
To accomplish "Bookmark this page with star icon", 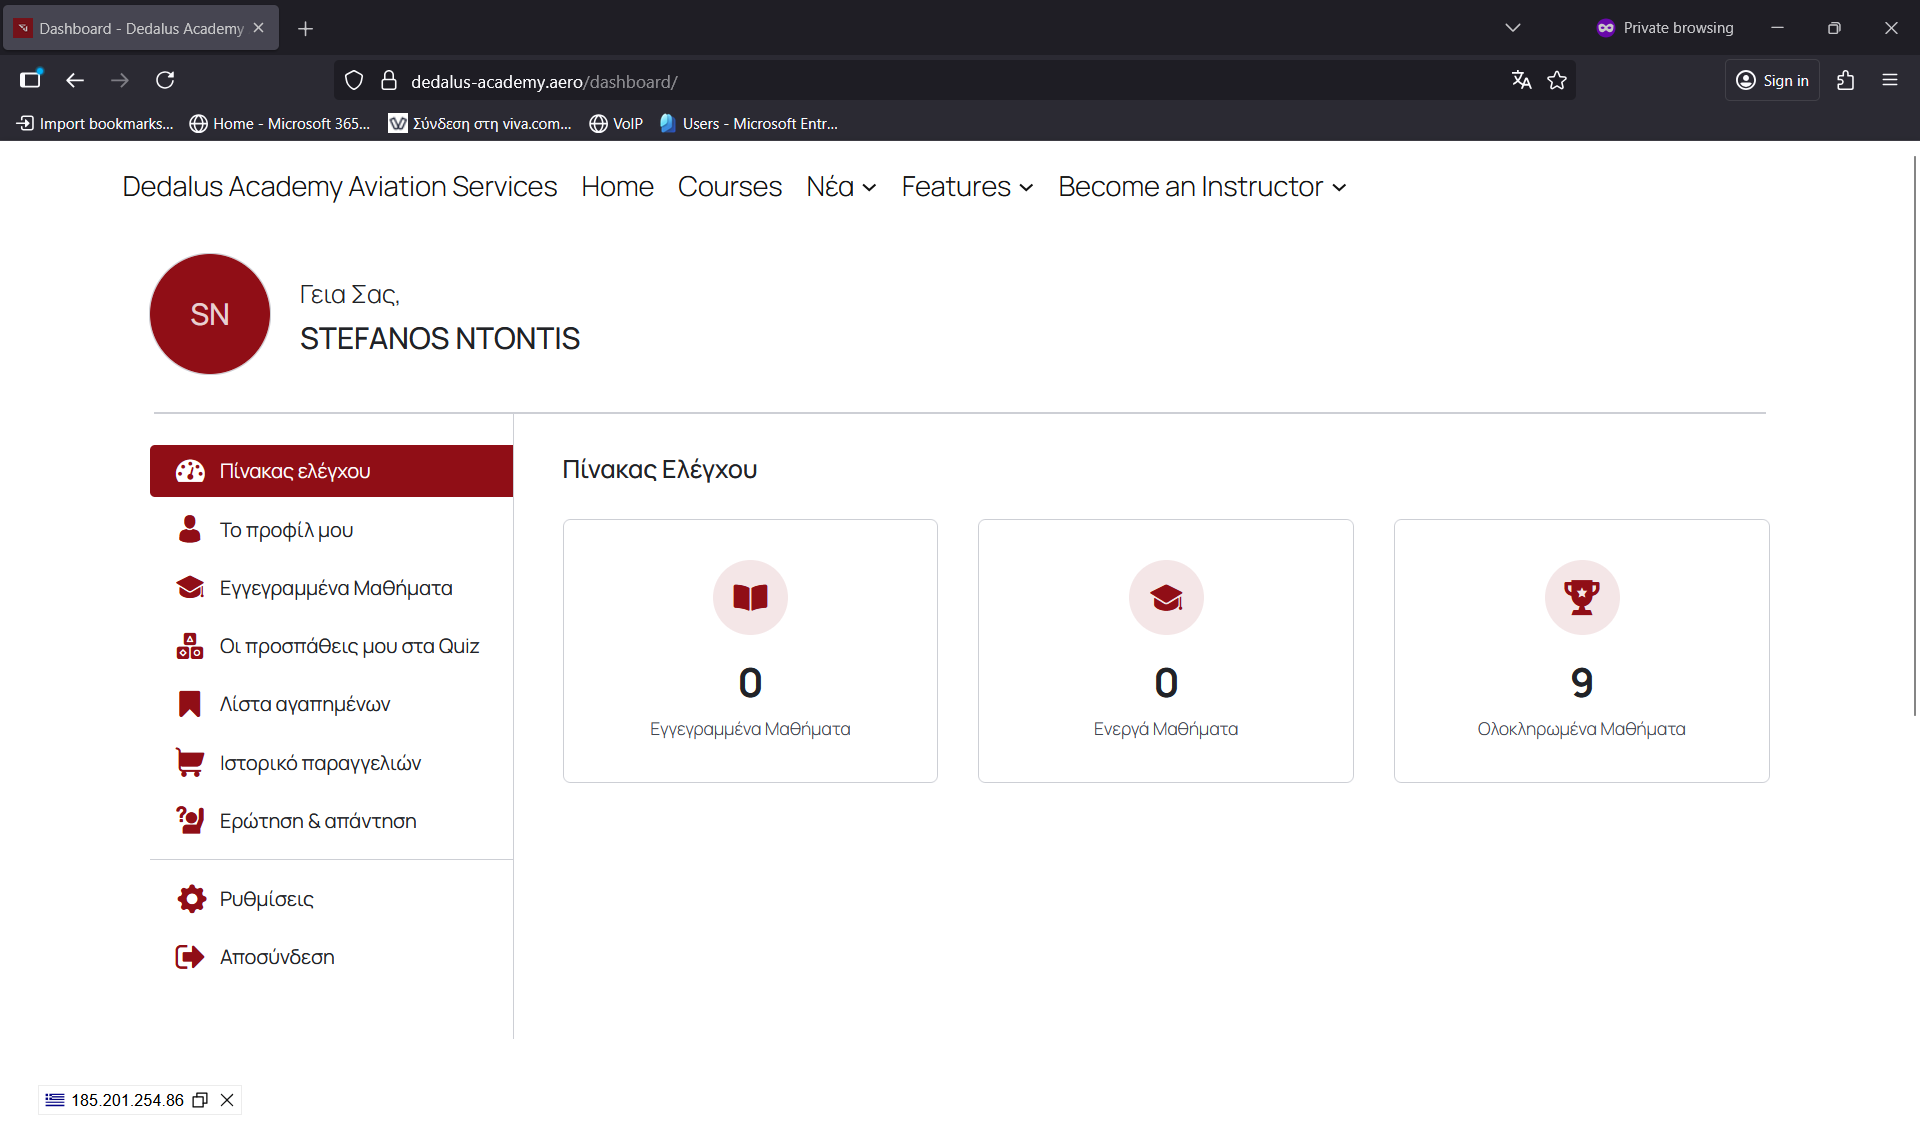I will (1557, 81).
